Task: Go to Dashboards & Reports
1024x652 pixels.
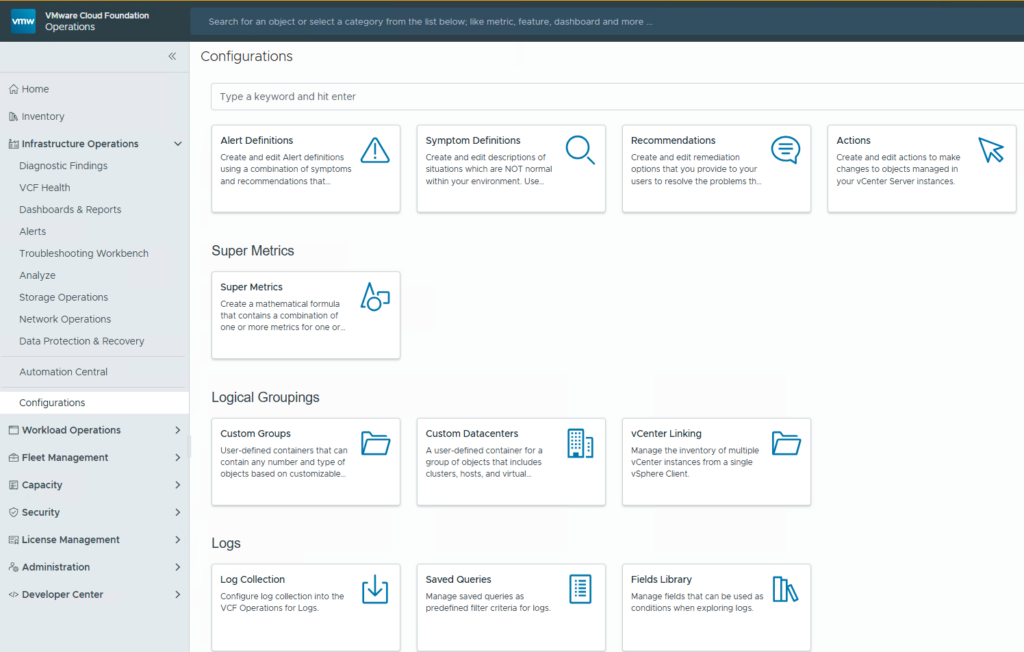Action: tap(70, 210)
